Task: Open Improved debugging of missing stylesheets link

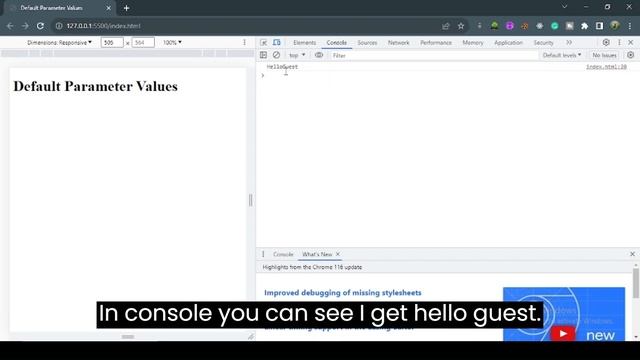Action: [x=342, y=293]
